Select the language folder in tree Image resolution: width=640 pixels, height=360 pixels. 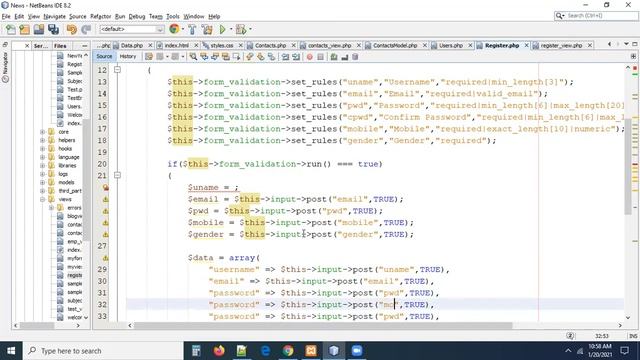click(69, 157)
